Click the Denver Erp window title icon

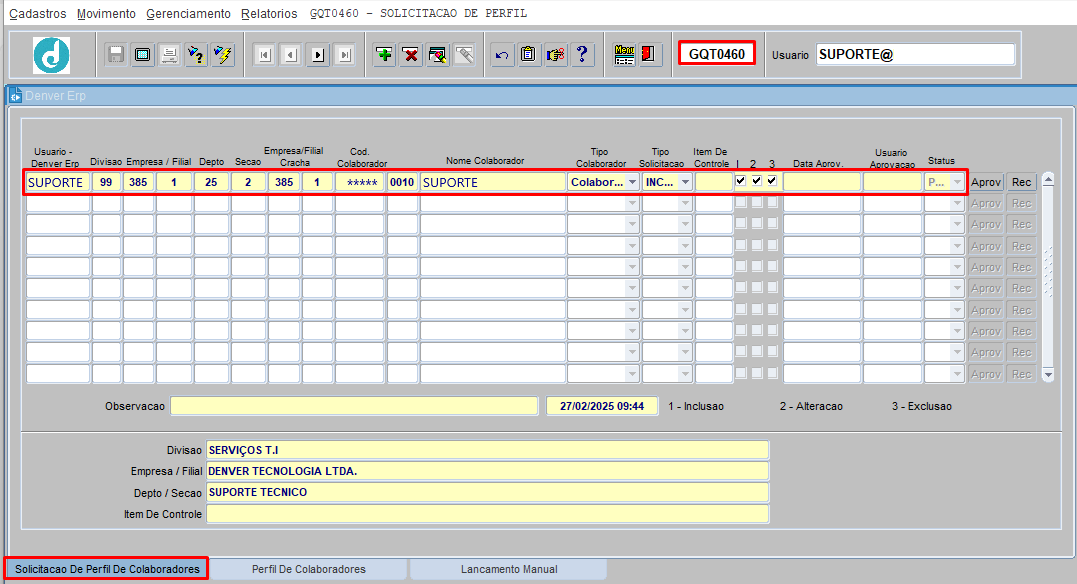coord(15,96)
